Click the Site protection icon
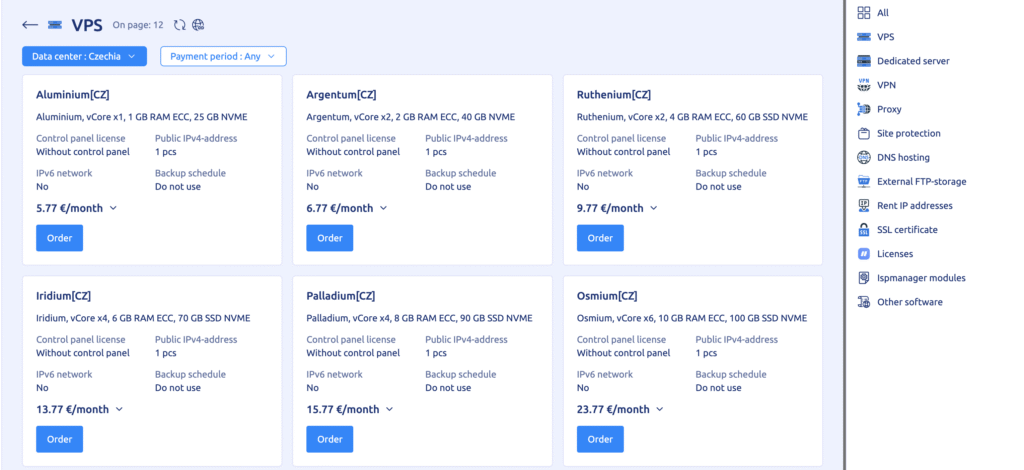 [864, 133]
